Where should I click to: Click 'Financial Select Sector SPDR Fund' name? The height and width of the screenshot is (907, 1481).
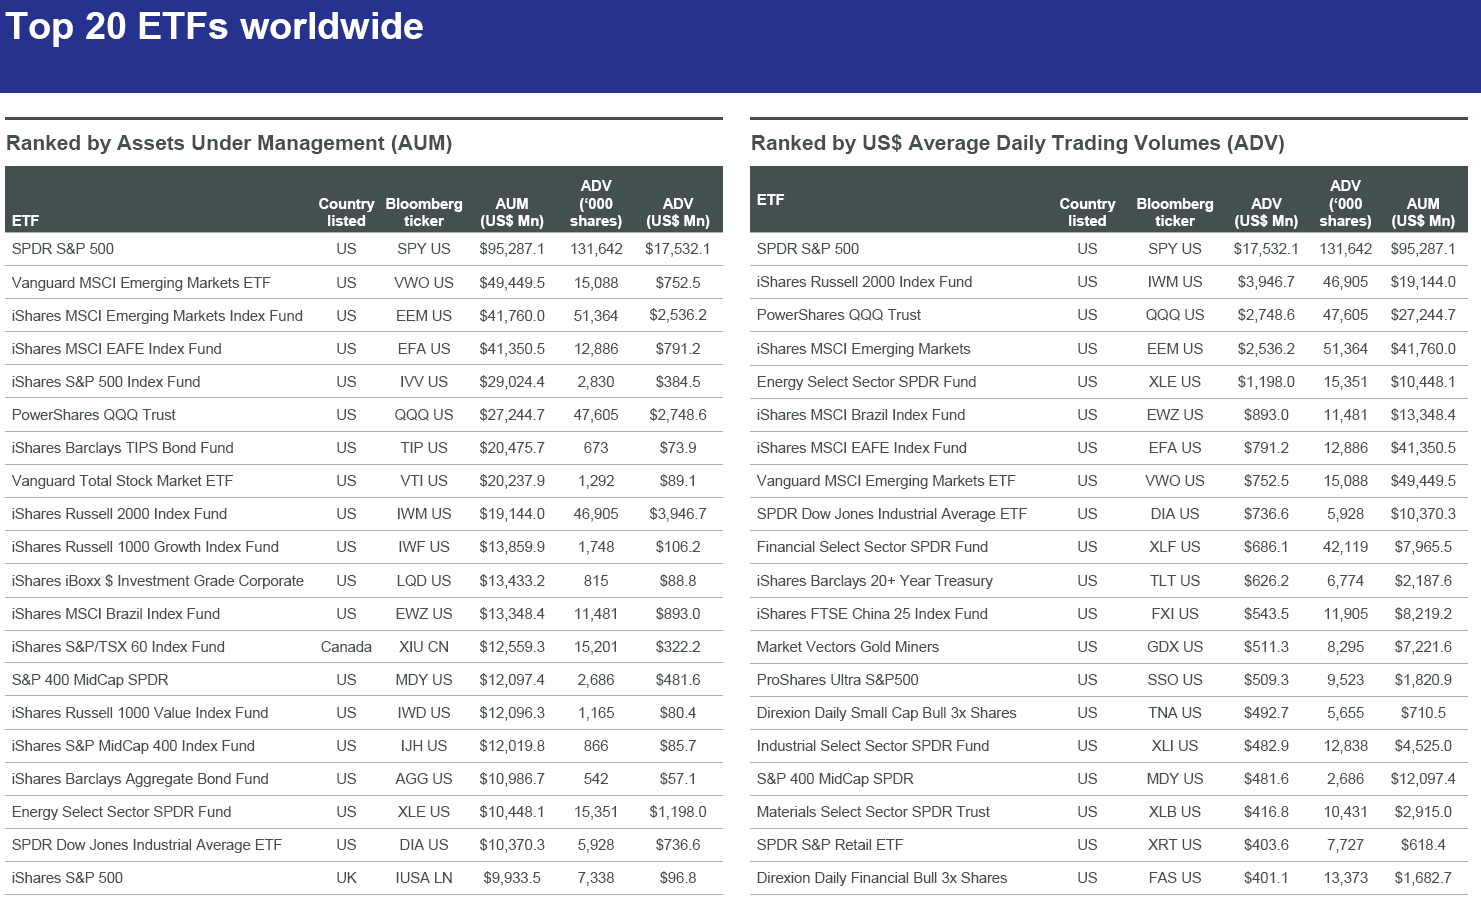[x=872, y=547]
